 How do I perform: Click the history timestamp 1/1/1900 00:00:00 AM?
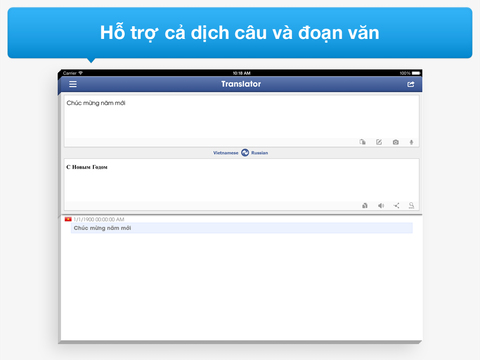tap(99, 219)
